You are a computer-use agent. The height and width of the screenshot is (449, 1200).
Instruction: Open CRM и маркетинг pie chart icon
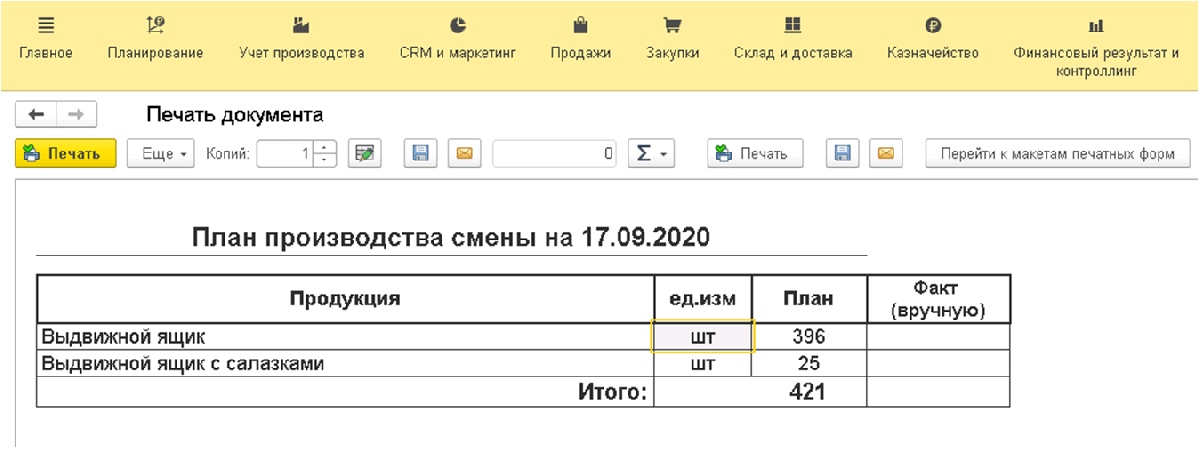click(x=457, y=25)
